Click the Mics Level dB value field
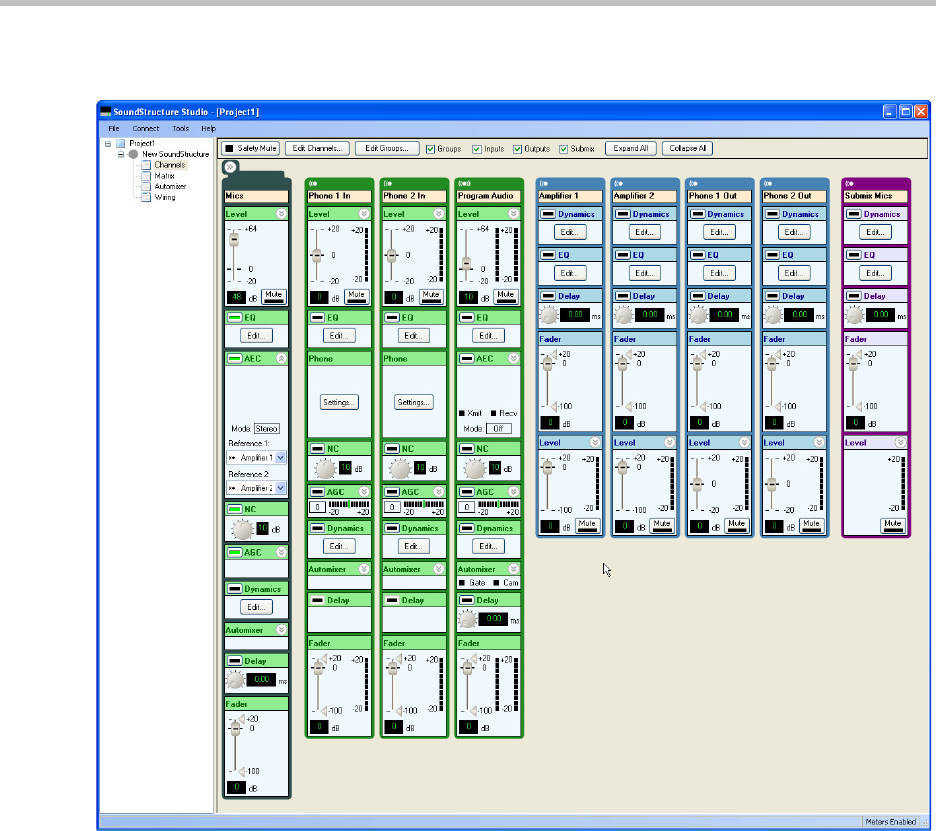This screenshot has width=936, height=831. point(237,297)
